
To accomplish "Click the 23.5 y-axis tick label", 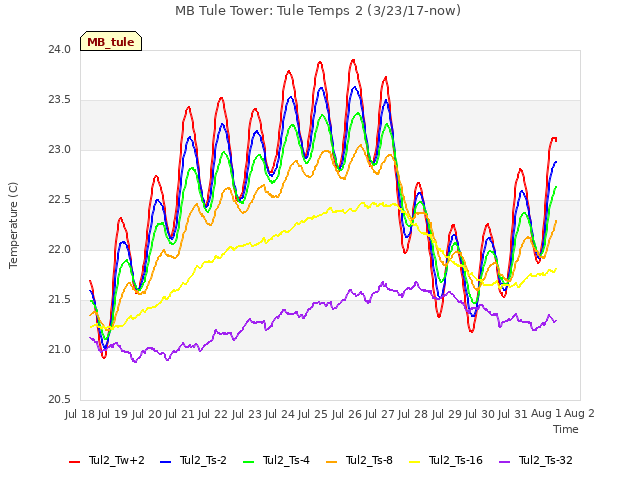I will pyautogui.click(x=60, y=100).
